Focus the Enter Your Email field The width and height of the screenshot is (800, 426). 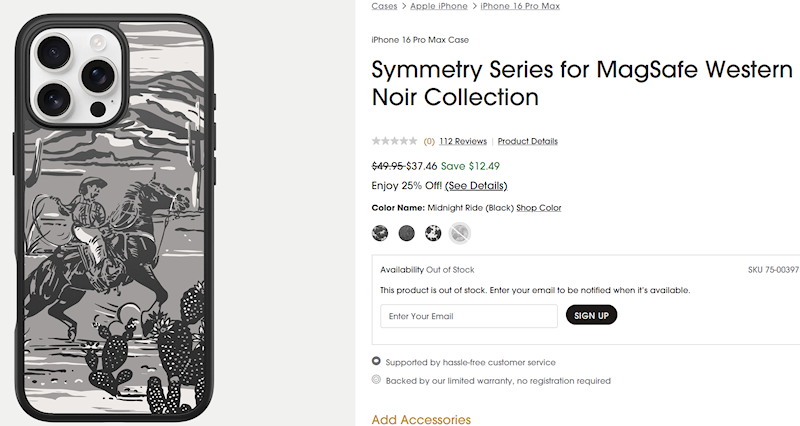pyautogui.click(x=469, y=316)
